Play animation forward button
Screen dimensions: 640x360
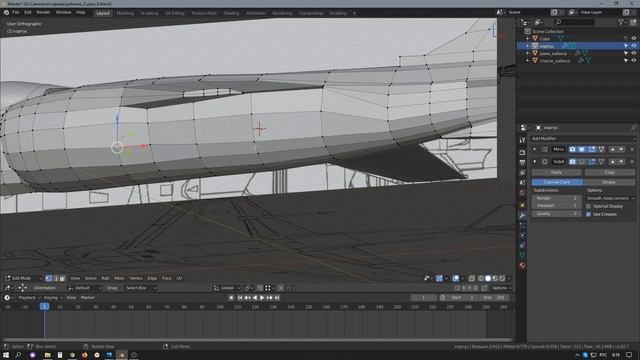[262, 298]
